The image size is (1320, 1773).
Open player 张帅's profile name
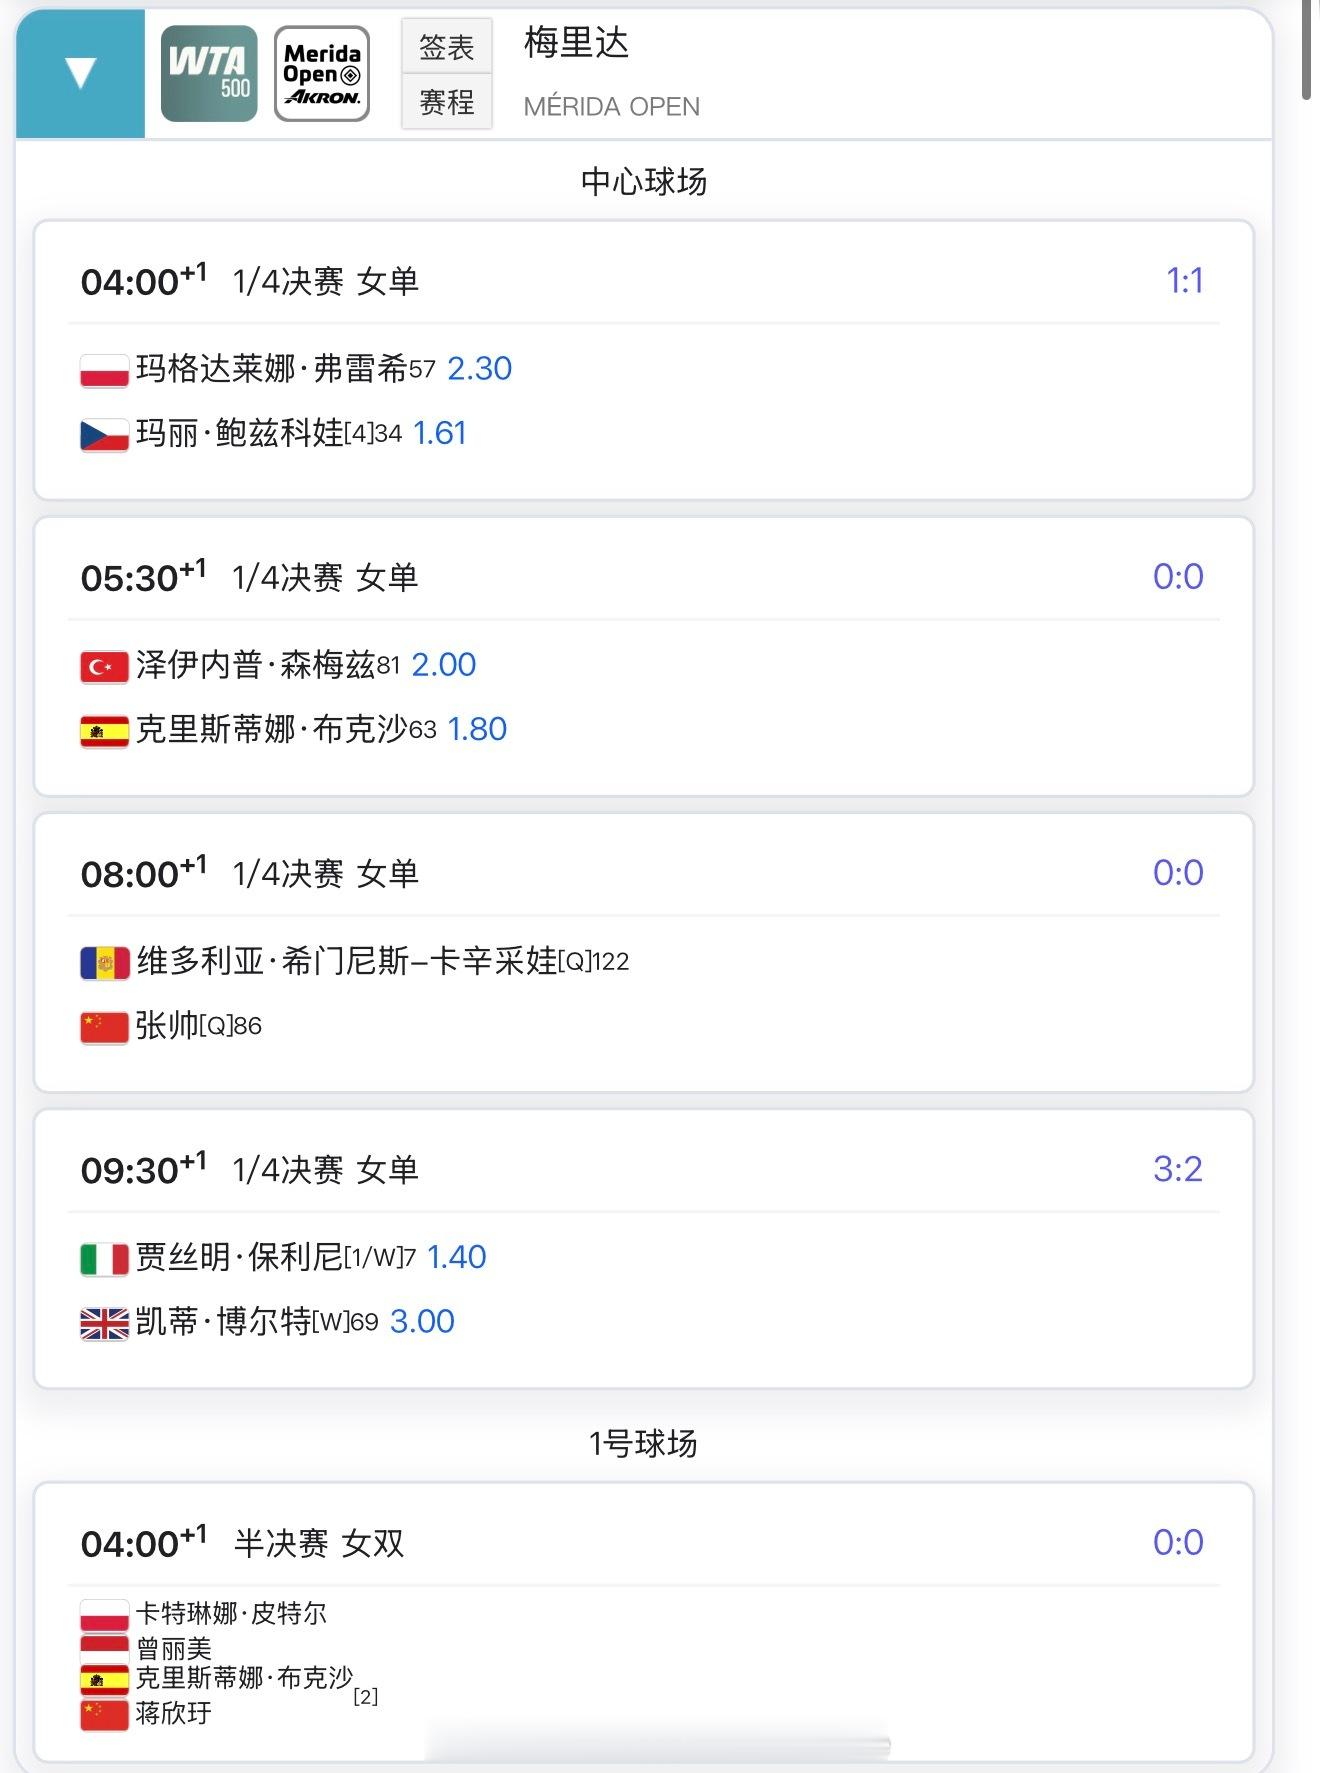(167, 1026)
